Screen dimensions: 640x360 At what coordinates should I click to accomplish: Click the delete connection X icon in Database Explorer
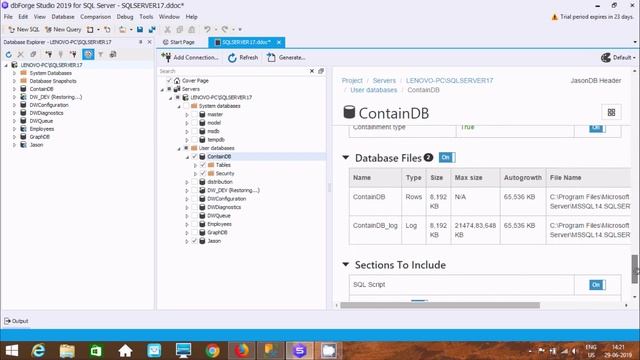20,54
